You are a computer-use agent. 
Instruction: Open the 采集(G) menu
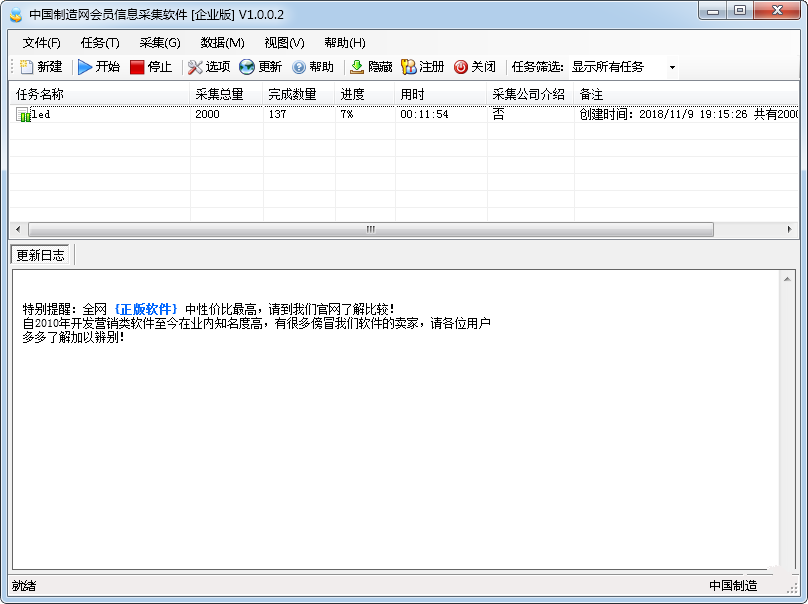pyautogui.click(x=160, y=43)
